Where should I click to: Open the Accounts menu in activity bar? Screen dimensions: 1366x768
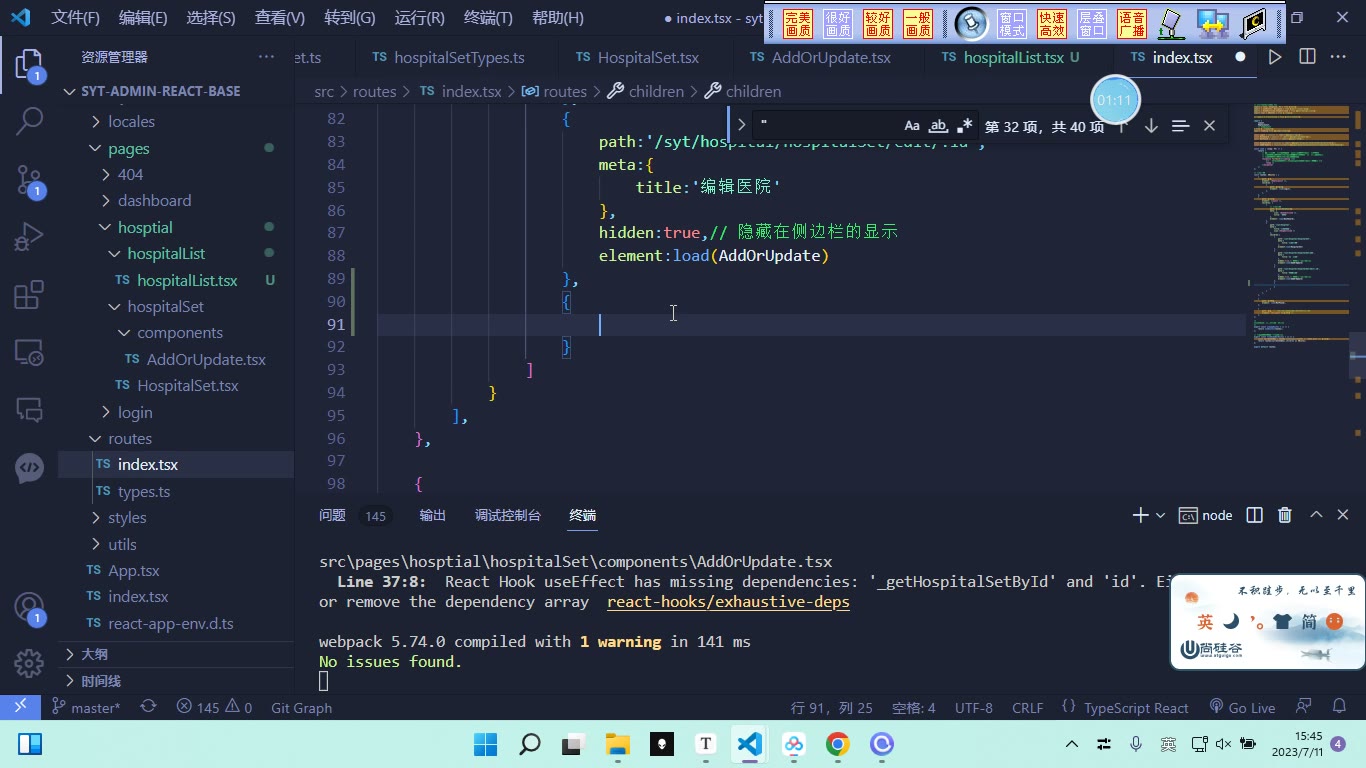tap(29, 606)
